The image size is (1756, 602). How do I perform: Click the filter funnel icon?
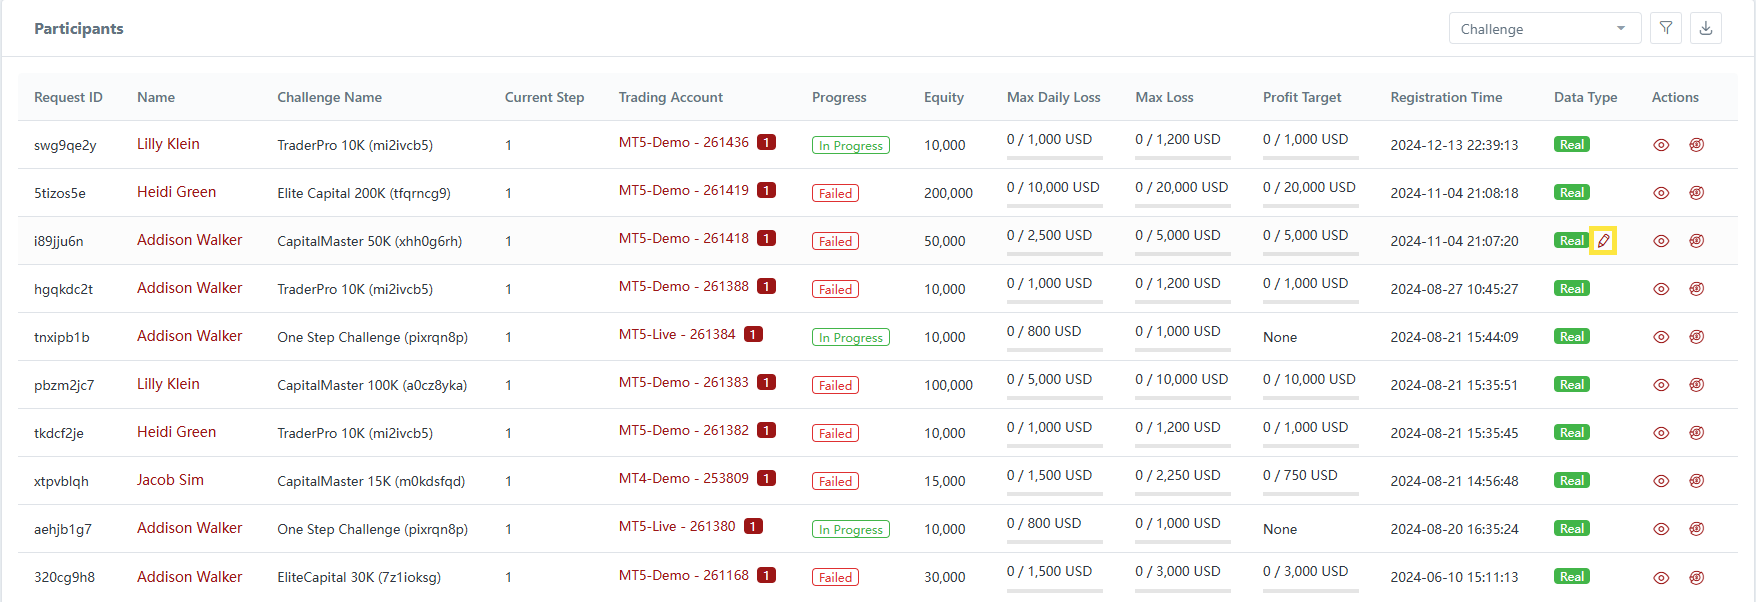point(1666,28)
